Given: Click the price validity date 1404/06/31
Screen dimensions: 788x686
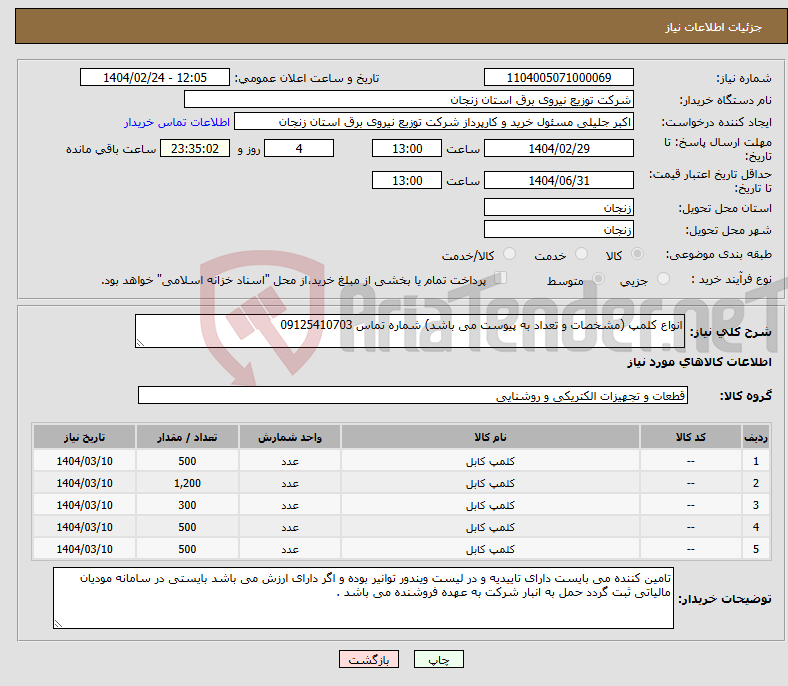Looking at the screenshot, I should (558, 180).
